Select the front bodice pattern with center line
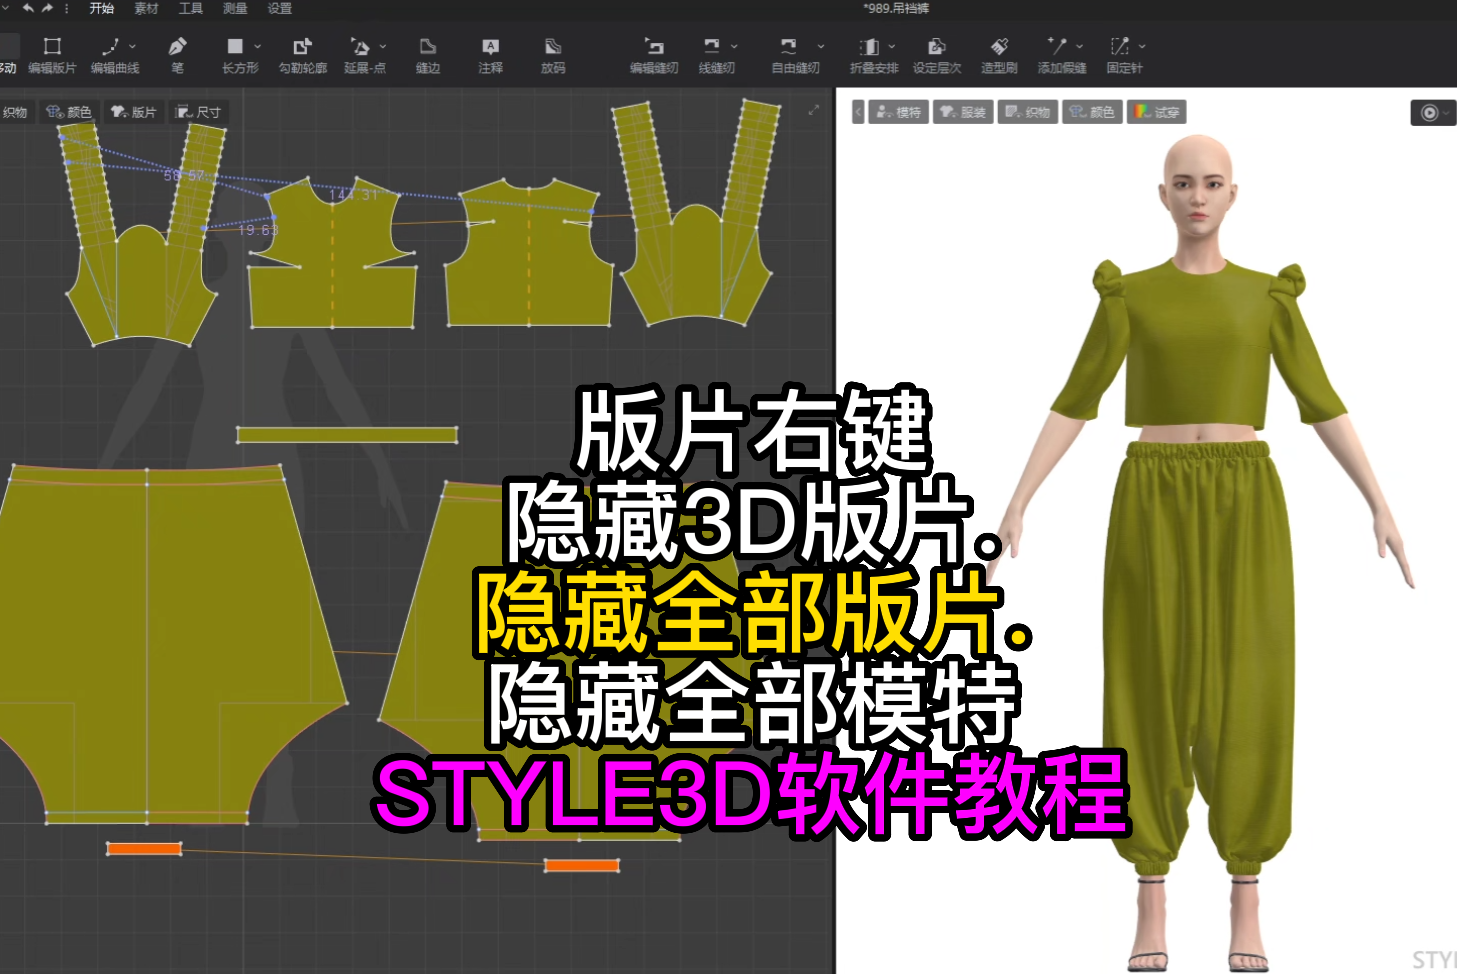The width and height of the screenshot is (1457, 974). (x=332, y=253)
